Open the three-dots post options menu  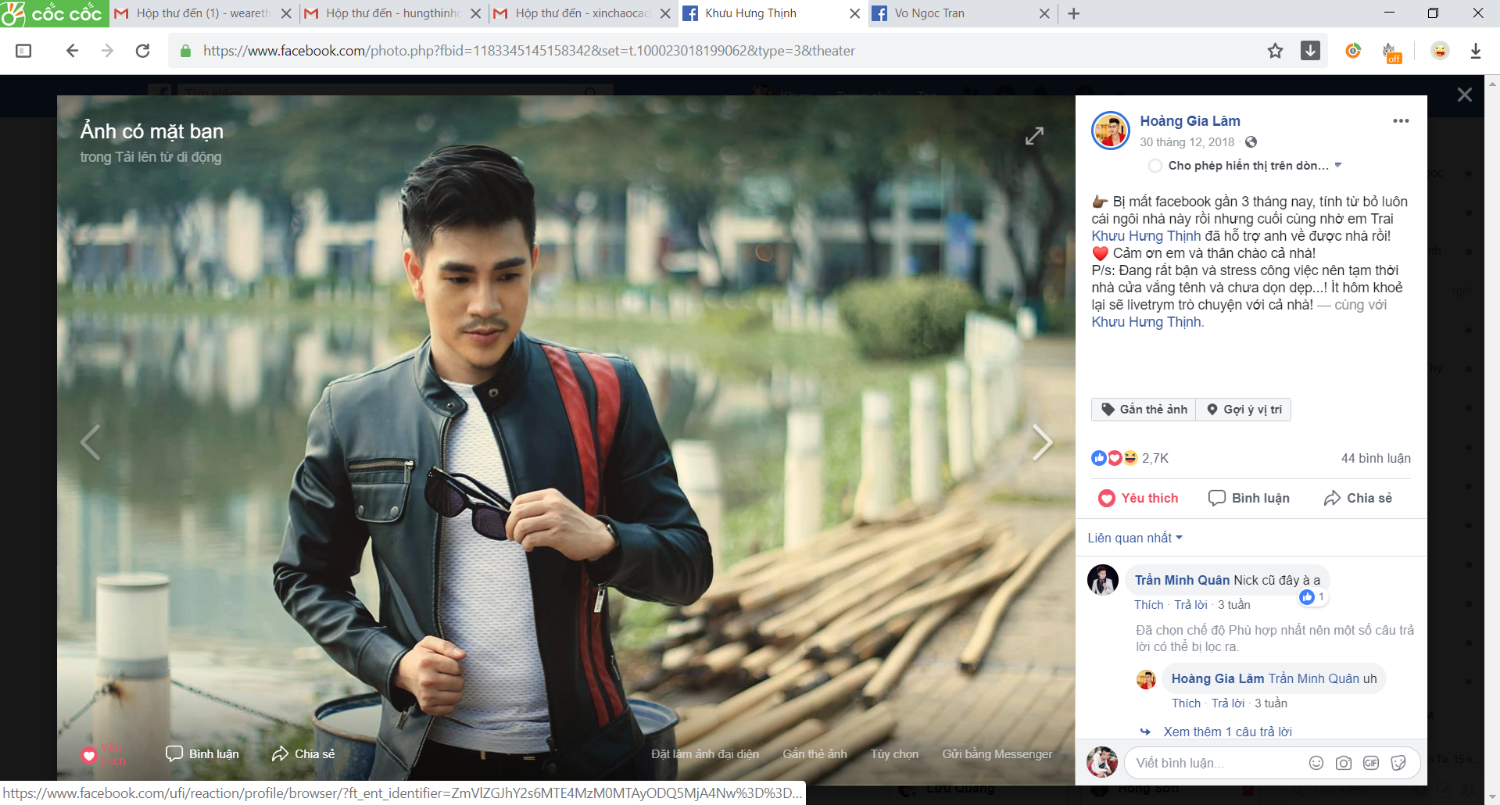(1400, 121)
